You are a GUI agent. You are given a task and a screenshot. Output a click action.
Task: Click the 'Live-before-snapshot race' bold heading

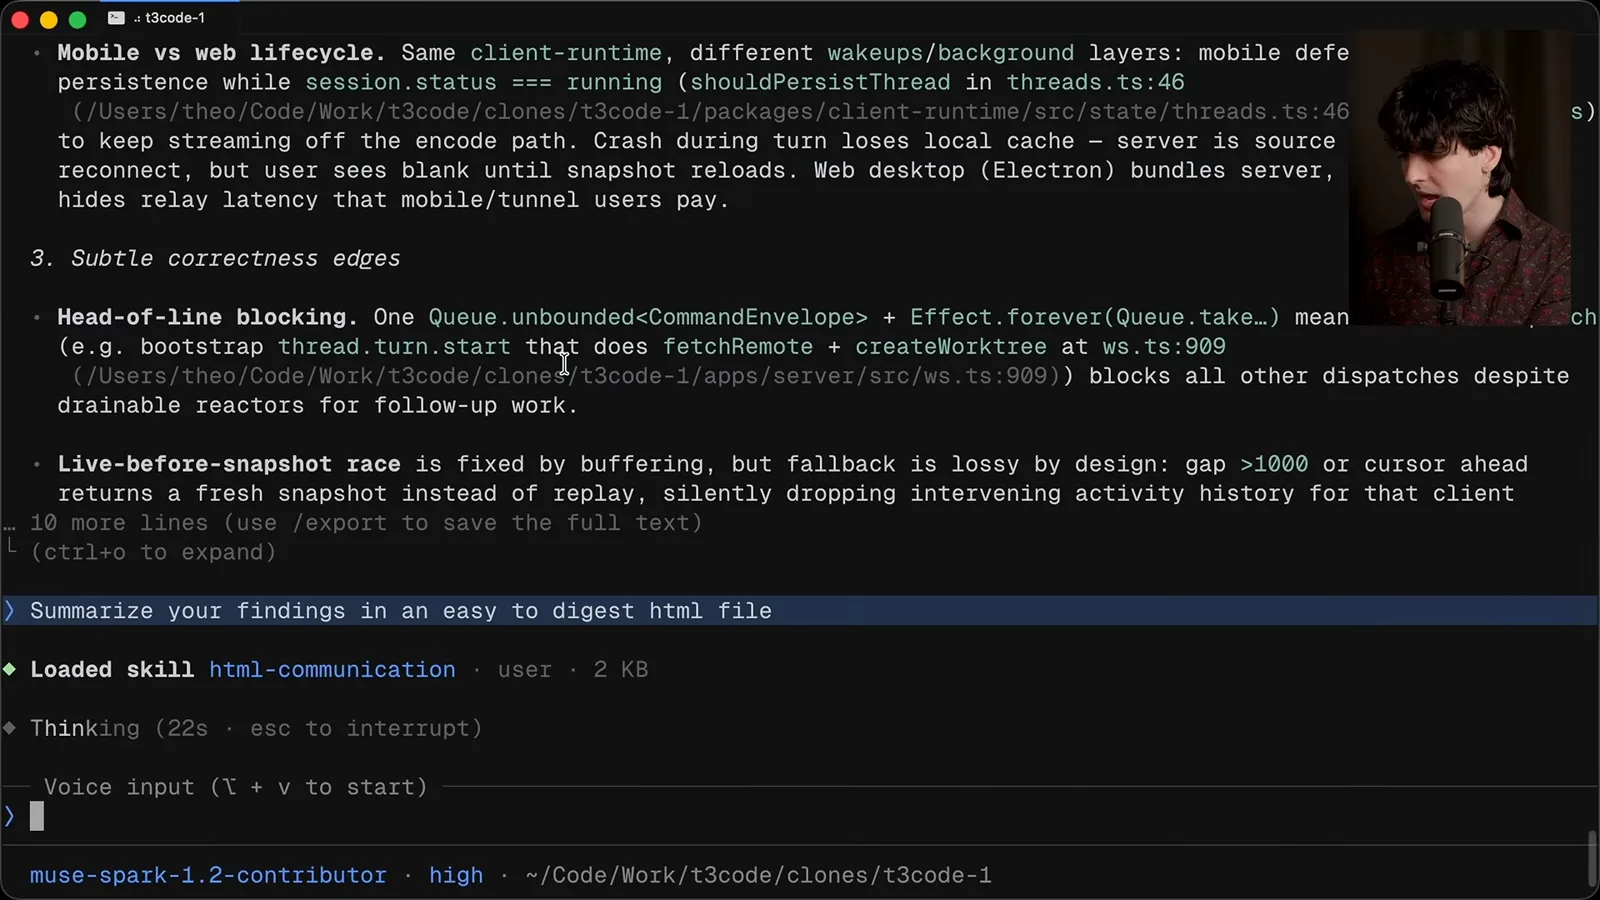click(229, 464)
